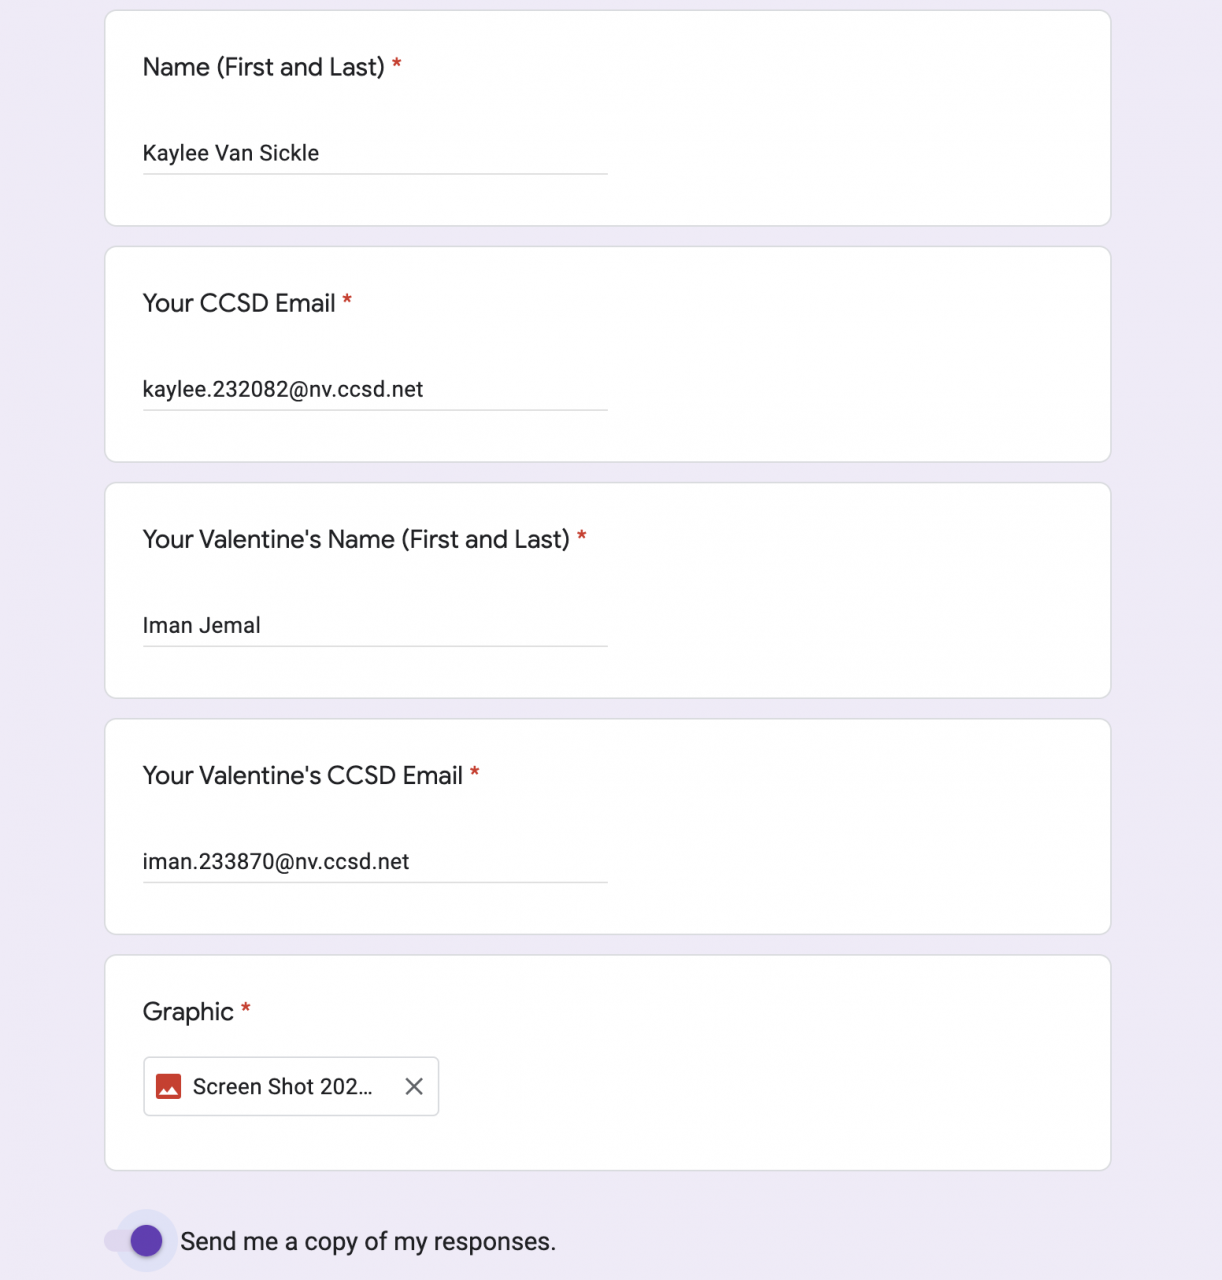
Task: Click the asterisk after Your Valentine's Name
Action: (582, 537)
